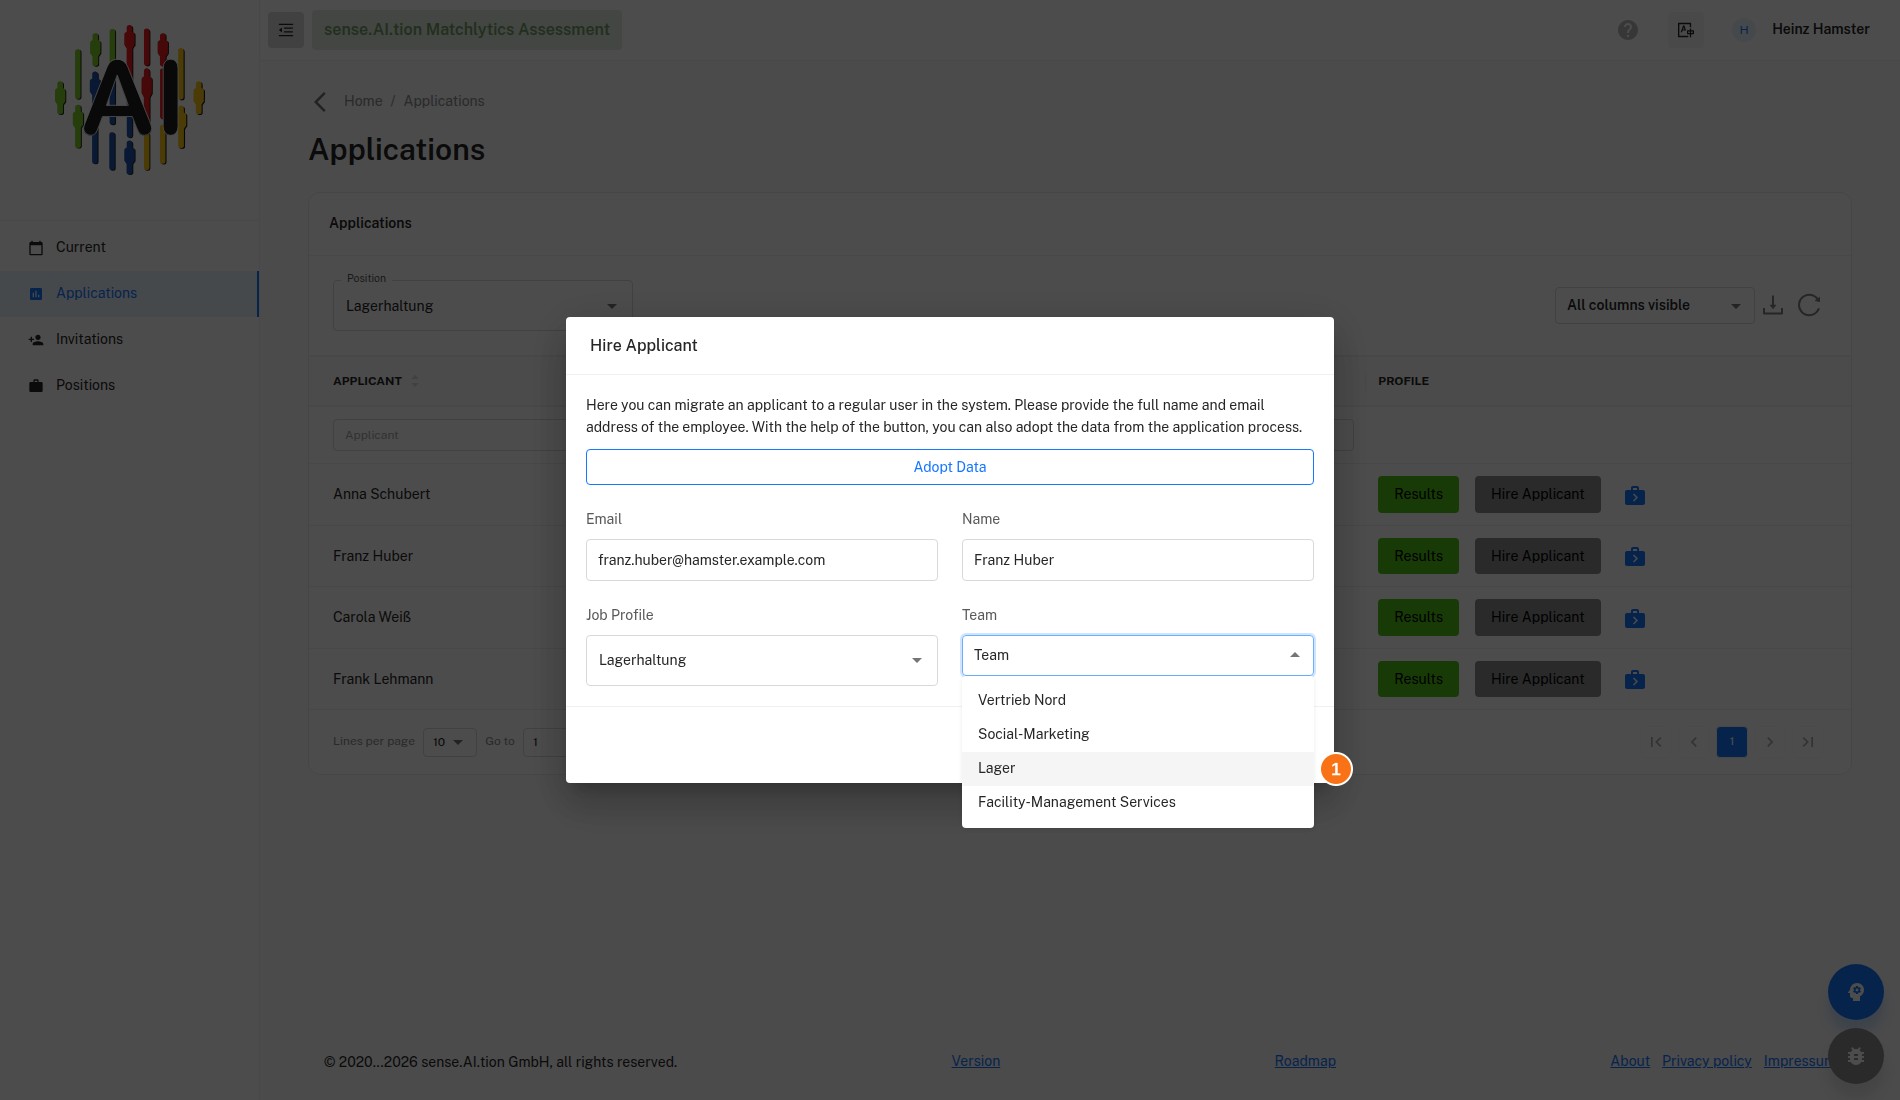
Task: Open the help question mark icon
Action: [1628, 30]
